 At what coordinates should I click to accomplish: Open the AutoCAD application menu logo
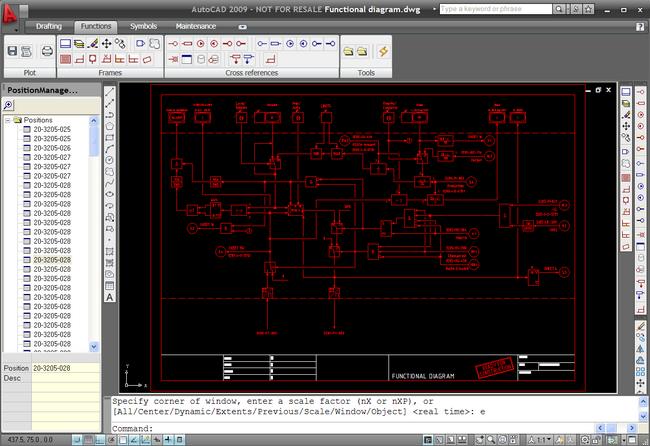9,13
